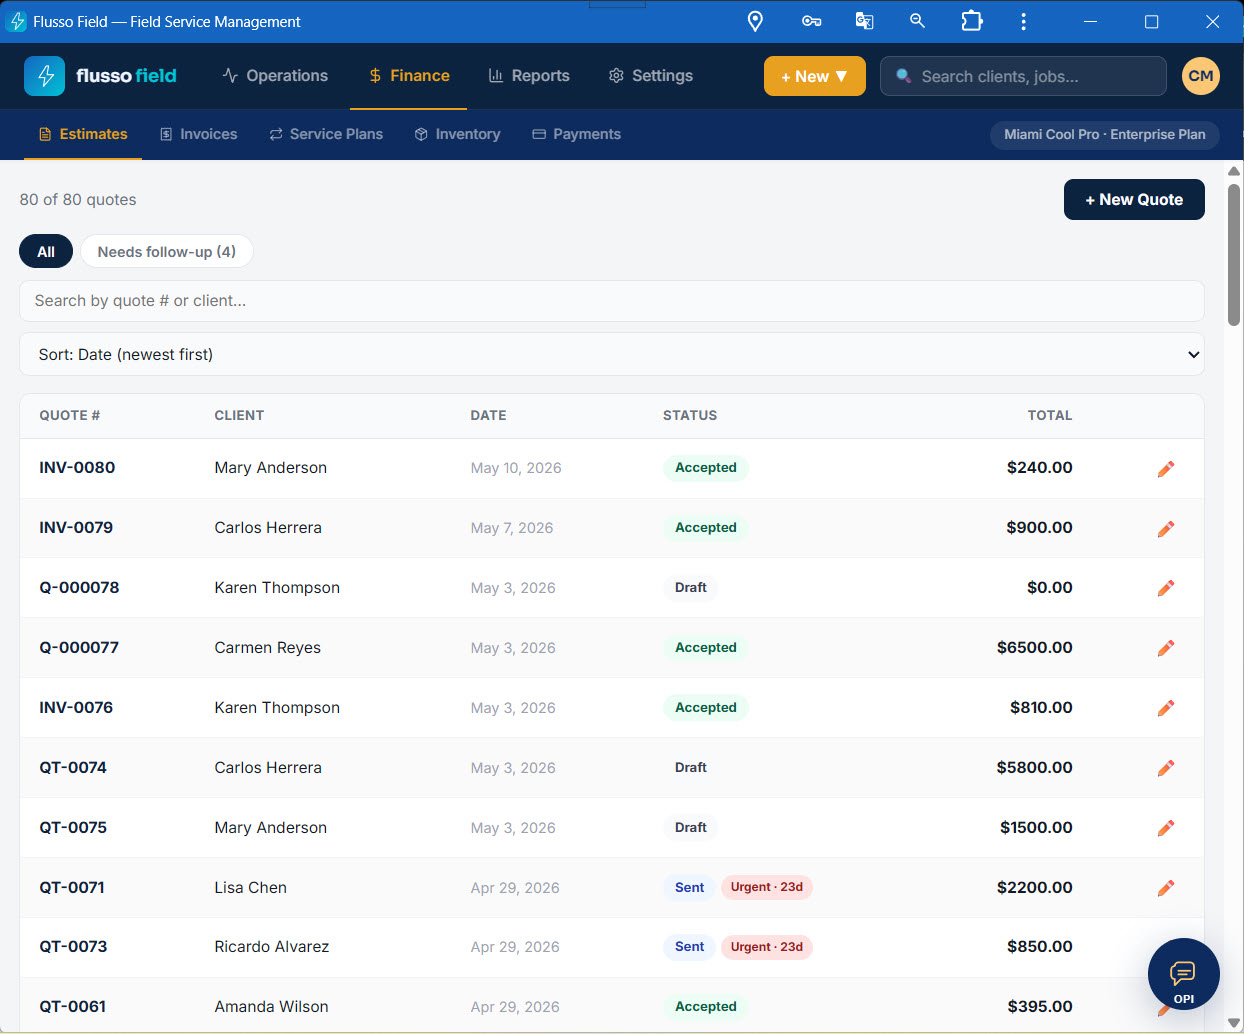Click the zoom magnifier icon in title bar
This screenshot has width=1244, height=1034.
pyautogui.click(x=917, y=21)
